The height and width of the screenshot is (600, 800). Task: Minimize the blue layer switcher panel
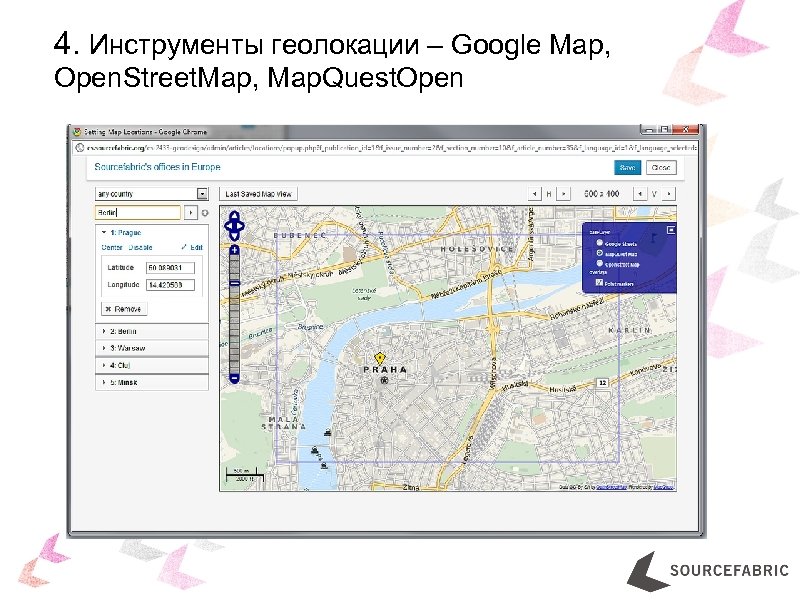tap(671, 230)
